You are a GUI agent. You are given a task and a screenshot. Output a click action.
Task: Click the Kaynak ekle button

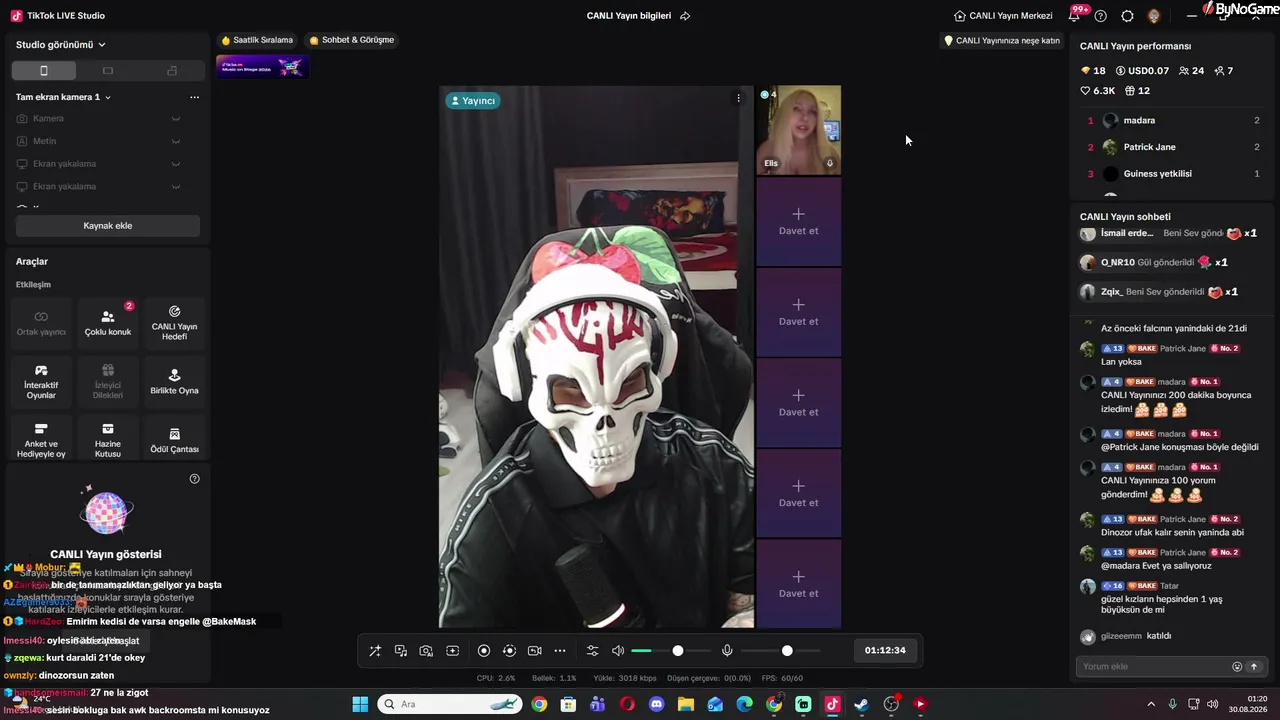[x=108, y=226]
